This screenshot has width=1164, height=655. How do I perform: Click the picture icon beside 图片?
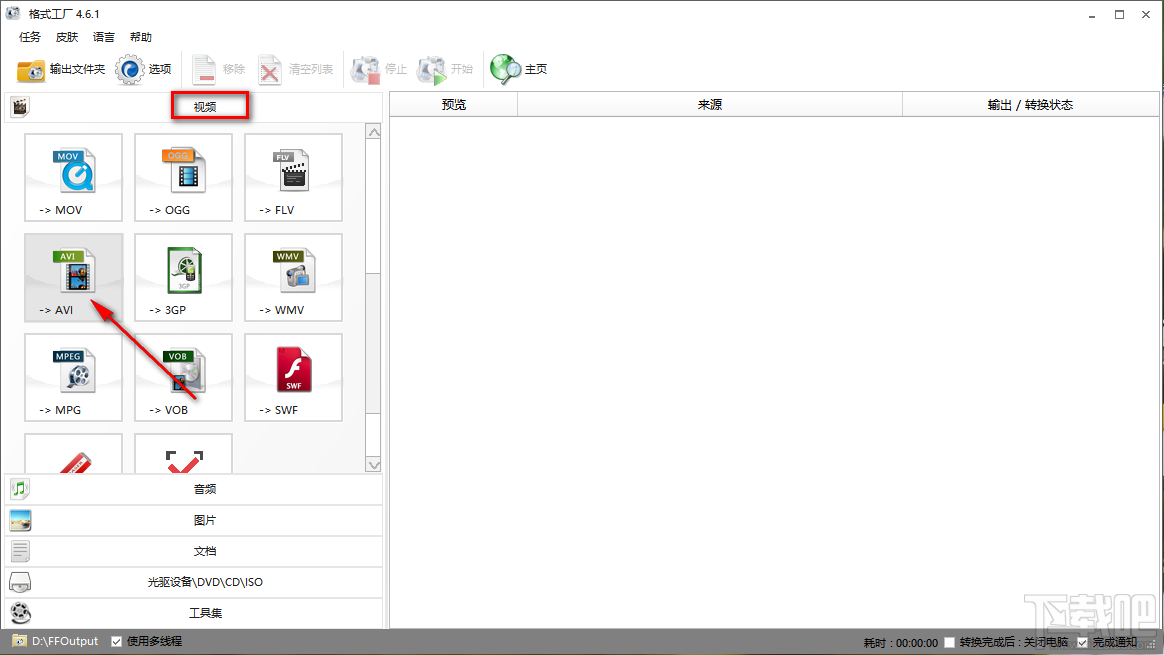[x=20, y=520]
